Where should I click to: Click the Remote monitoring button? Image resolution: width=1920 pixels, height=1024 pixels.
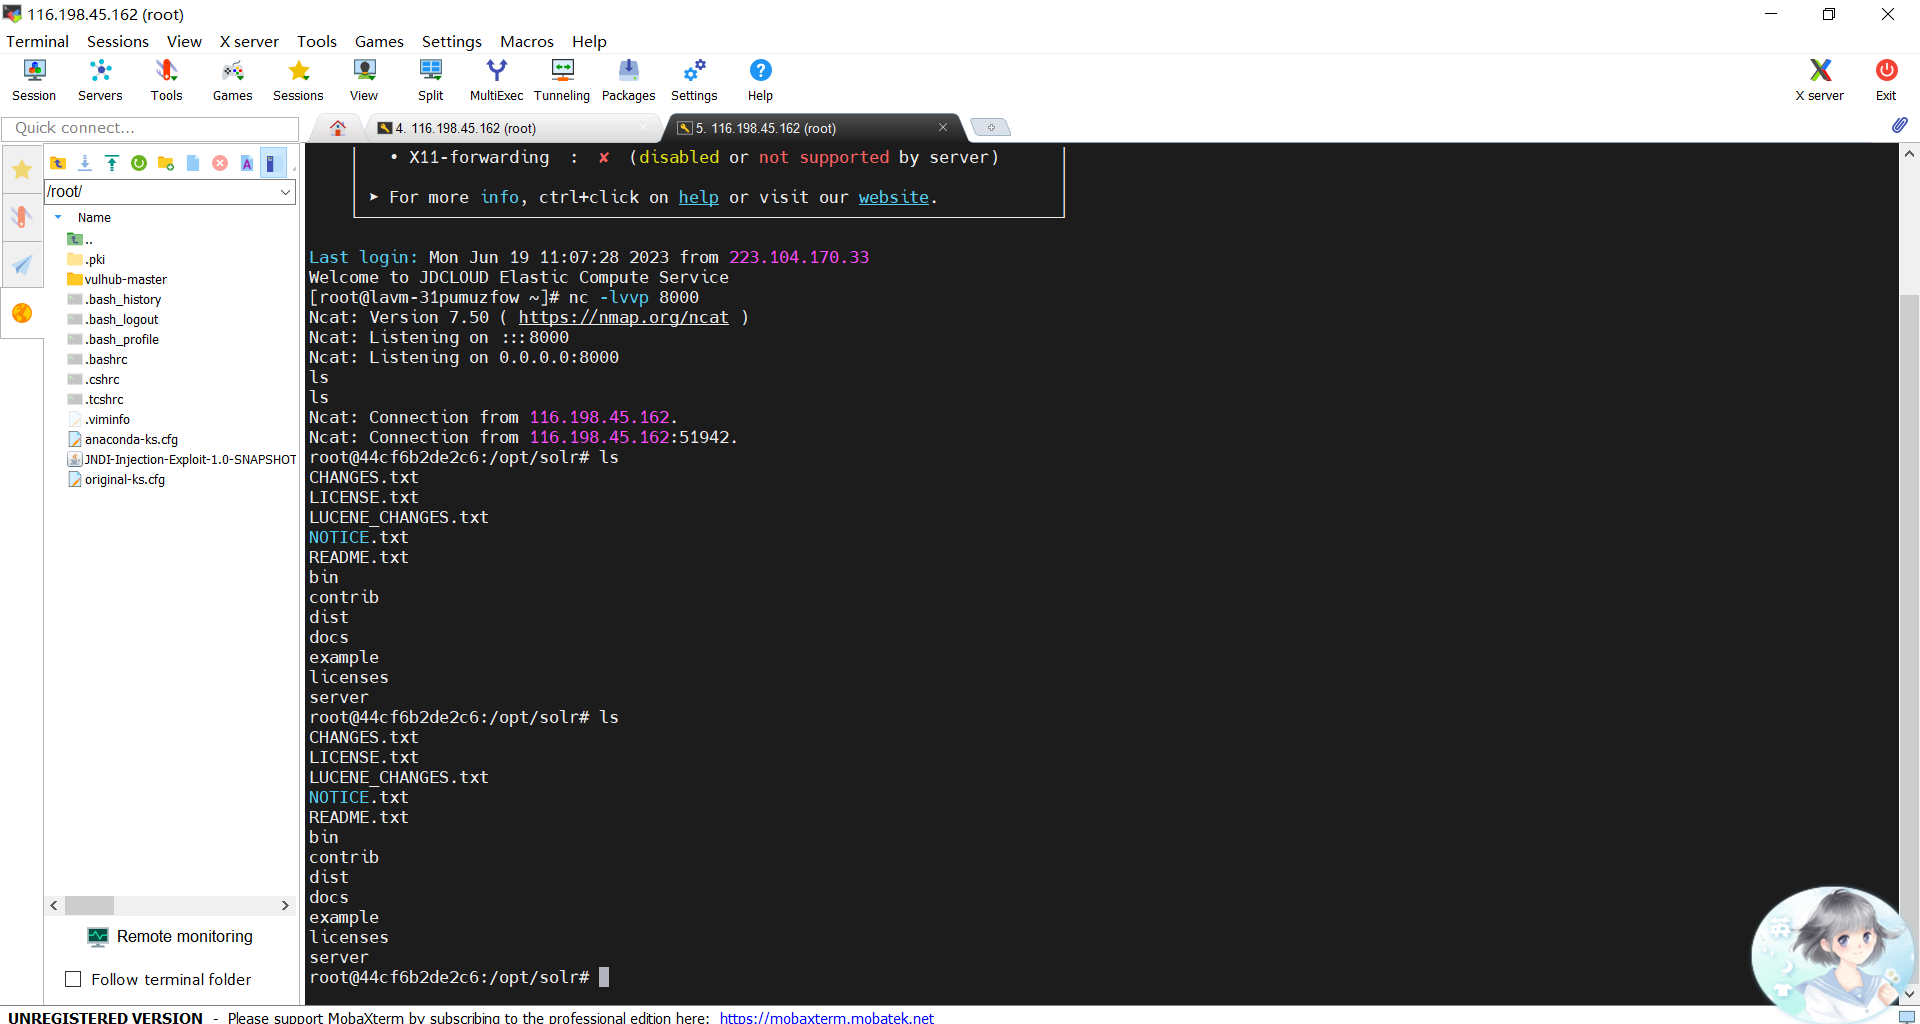(171, 936)
